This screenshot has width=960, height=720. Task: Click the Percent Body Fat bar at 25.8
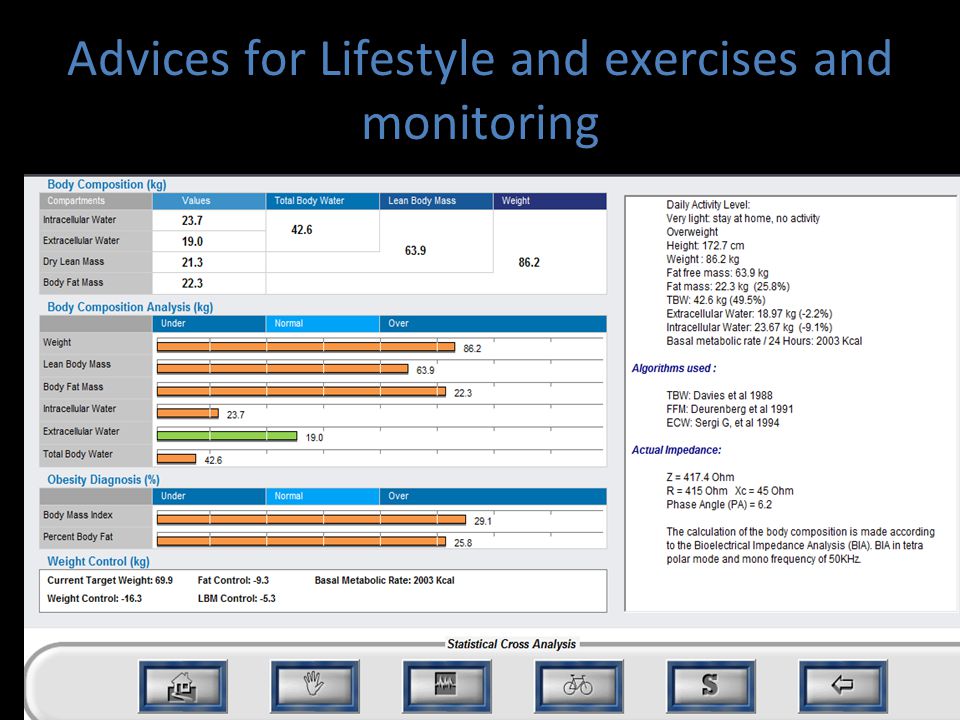[x=301, y=541]
